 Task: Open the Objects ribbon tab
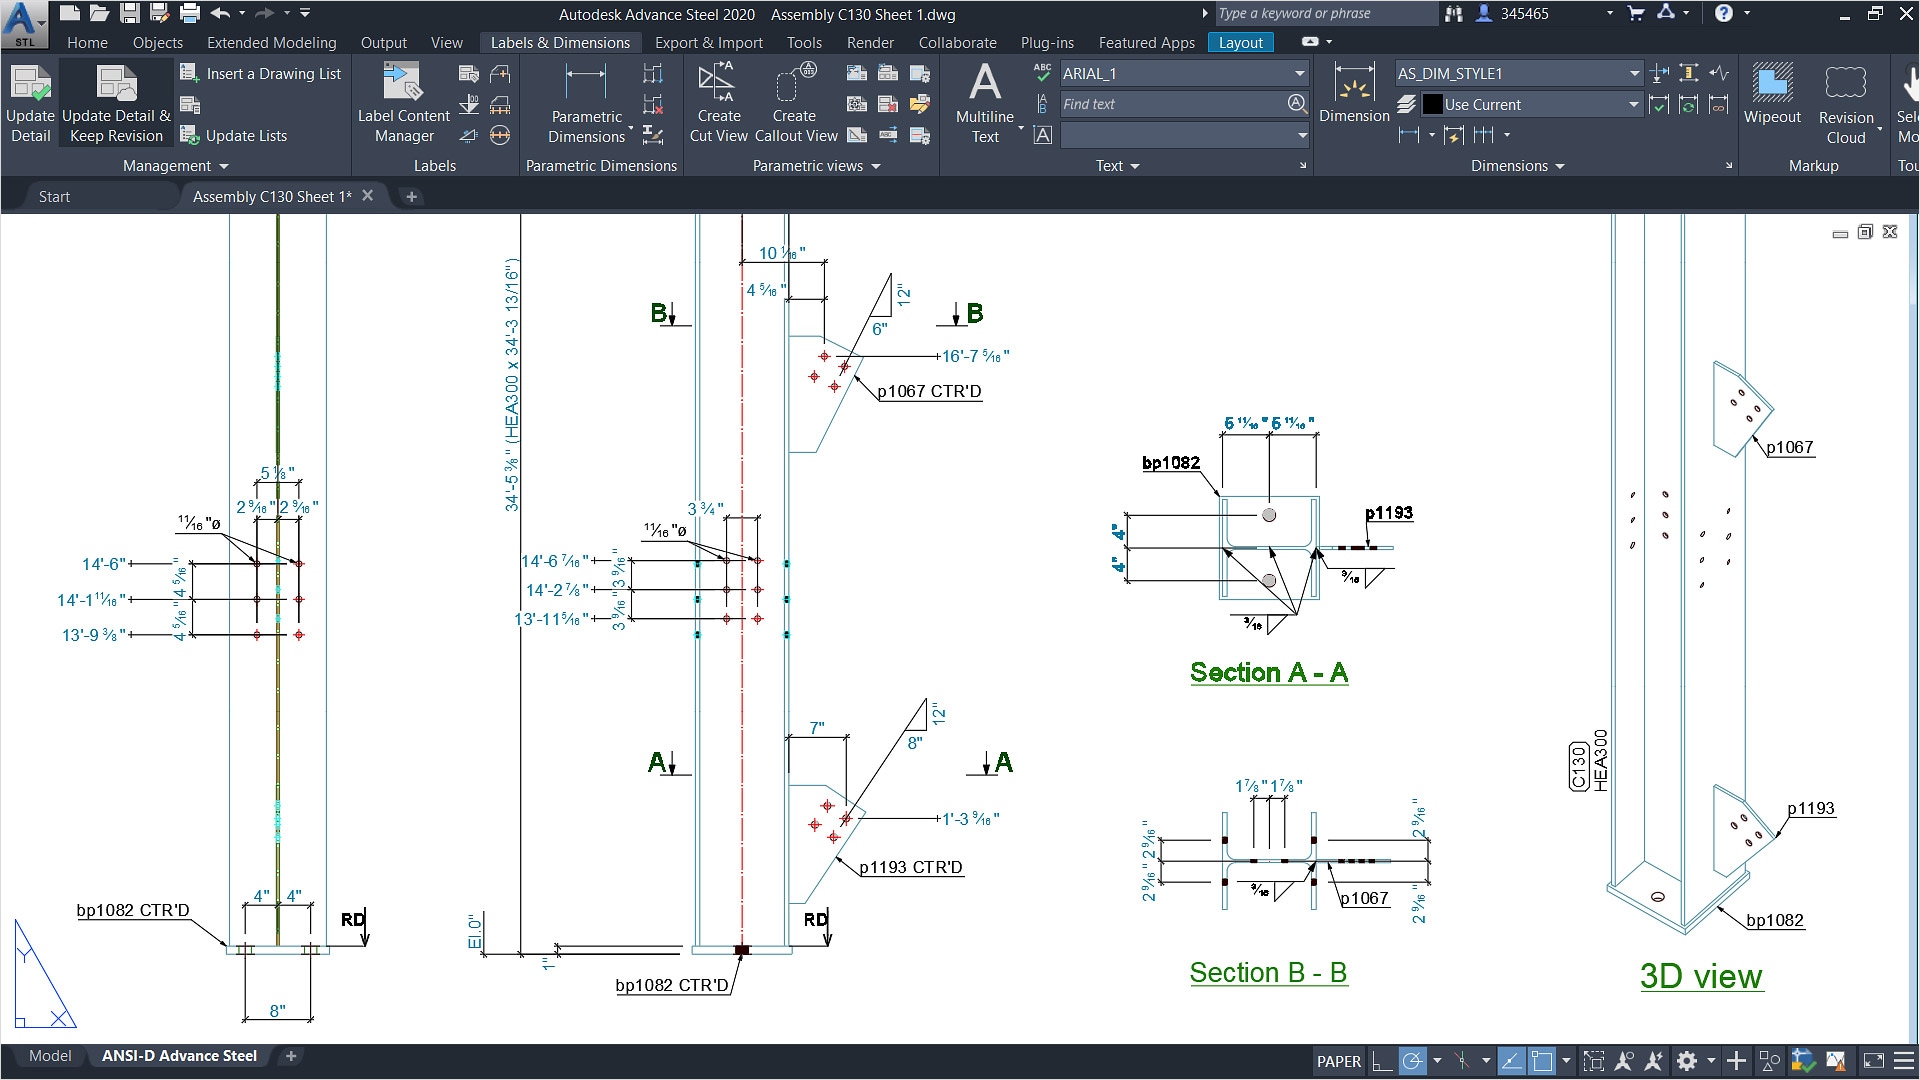158,42
